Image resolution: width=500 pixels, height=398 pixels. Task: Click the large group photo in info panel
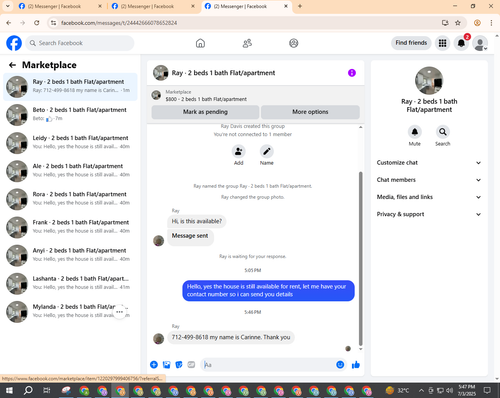pos(429,81)
